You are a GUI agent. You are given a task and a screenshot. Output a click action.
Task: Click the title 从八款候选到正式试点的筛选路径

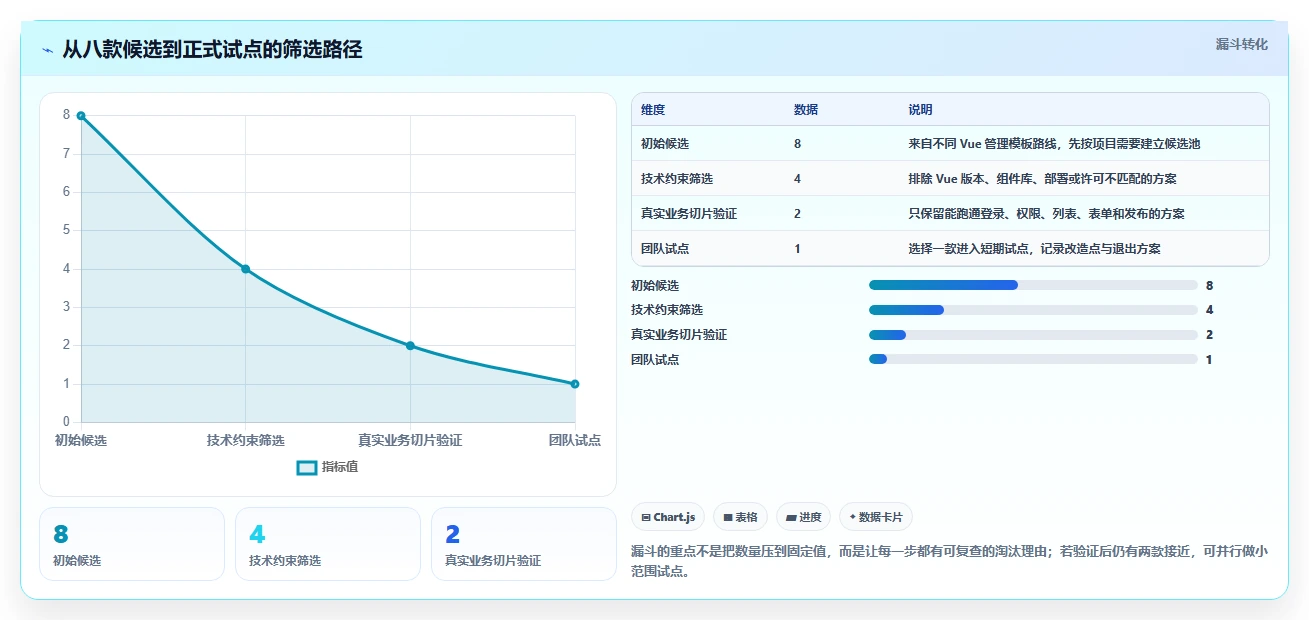tap(212, 50)
